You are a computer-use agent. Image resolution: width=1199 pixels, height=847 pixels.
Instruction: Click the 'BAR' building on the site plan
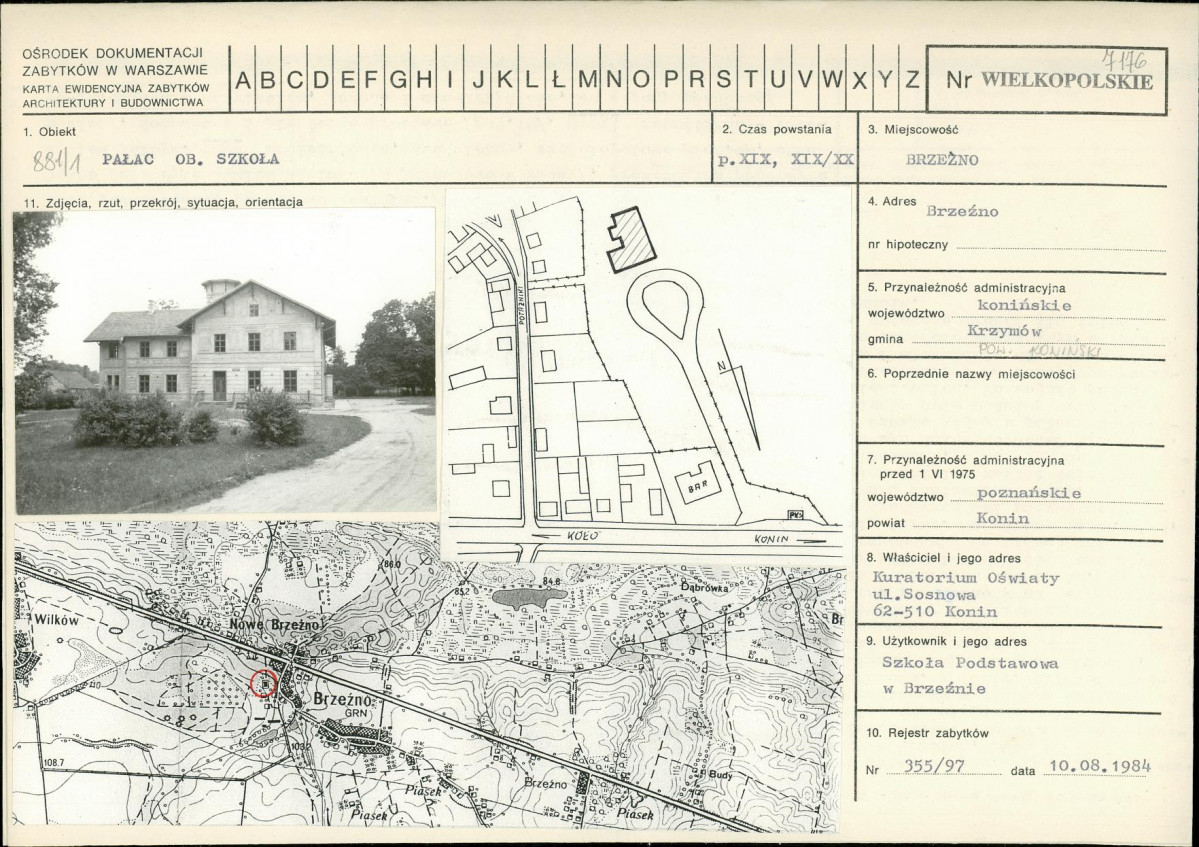pos(697,483)
